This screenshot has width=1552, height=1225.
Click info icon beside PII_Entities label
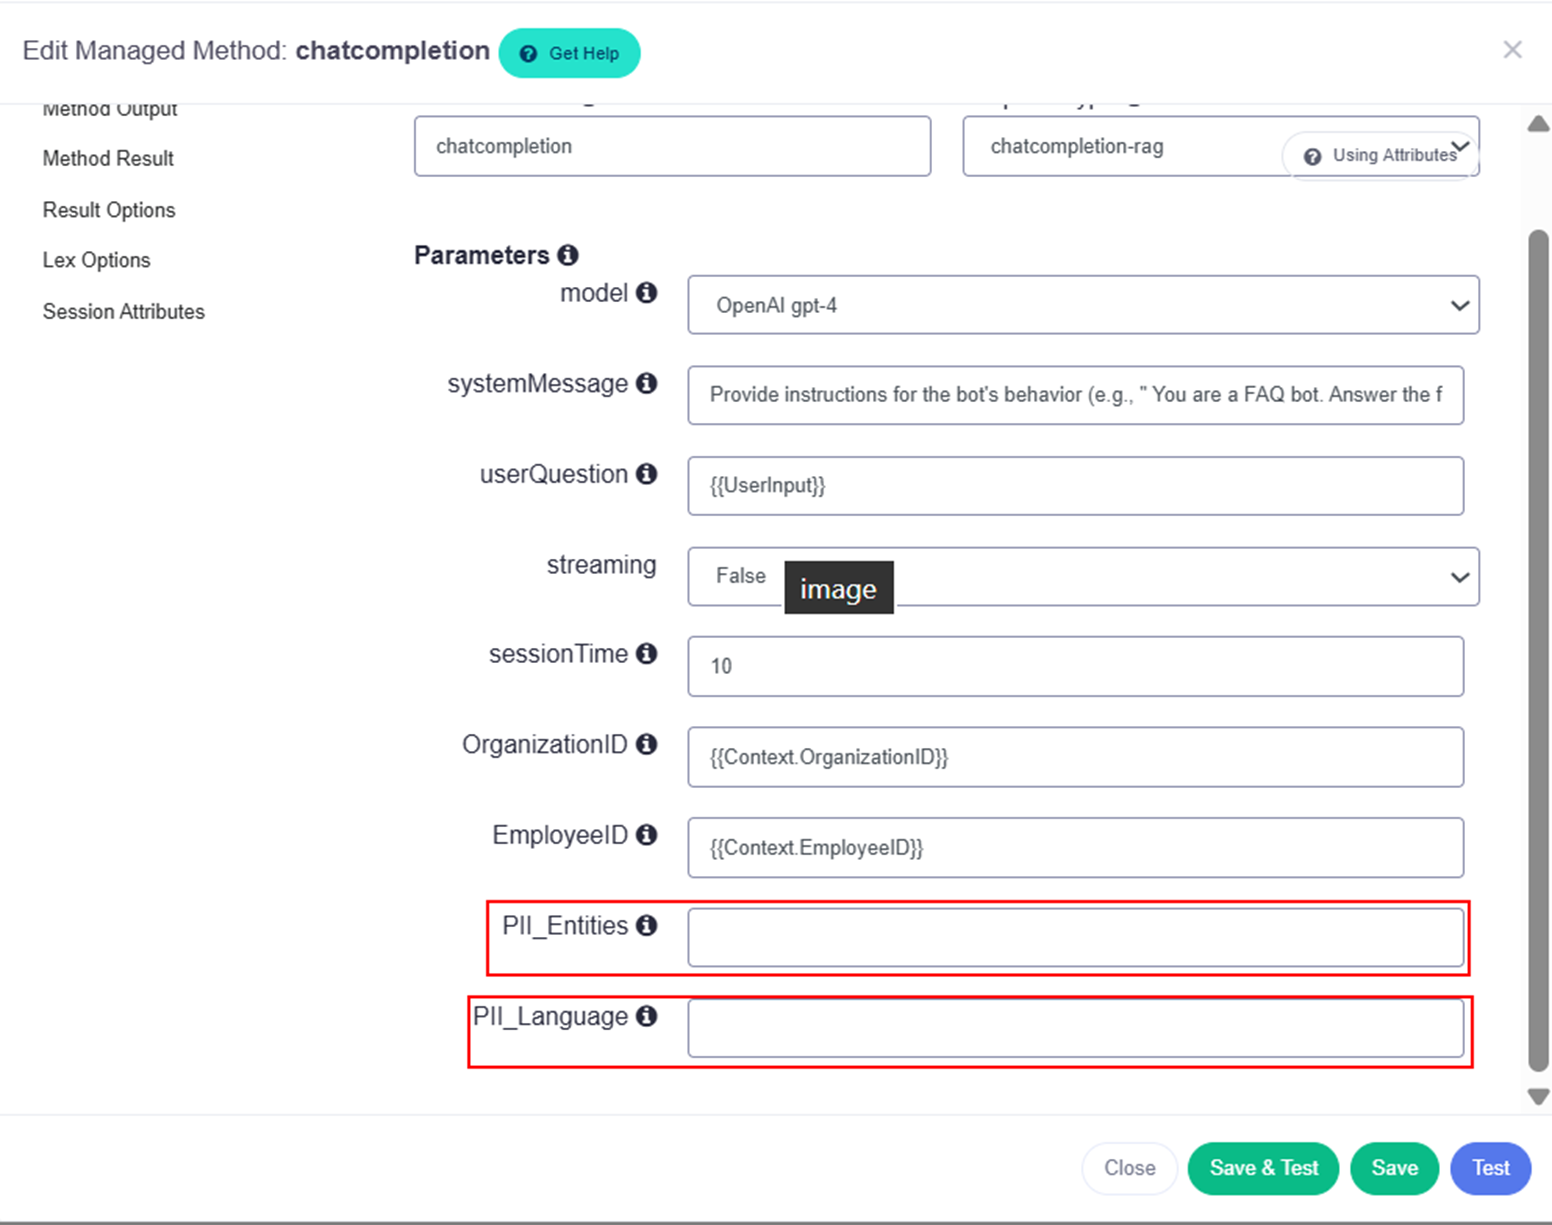pyautogui.click(x=647, y=925)
